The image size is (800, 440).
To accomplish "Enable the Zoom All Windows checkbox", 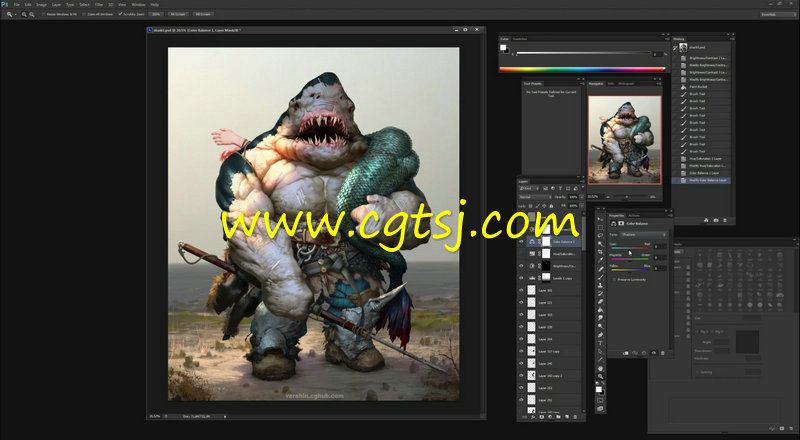I will pyautogui.click(x=84, y=14).
